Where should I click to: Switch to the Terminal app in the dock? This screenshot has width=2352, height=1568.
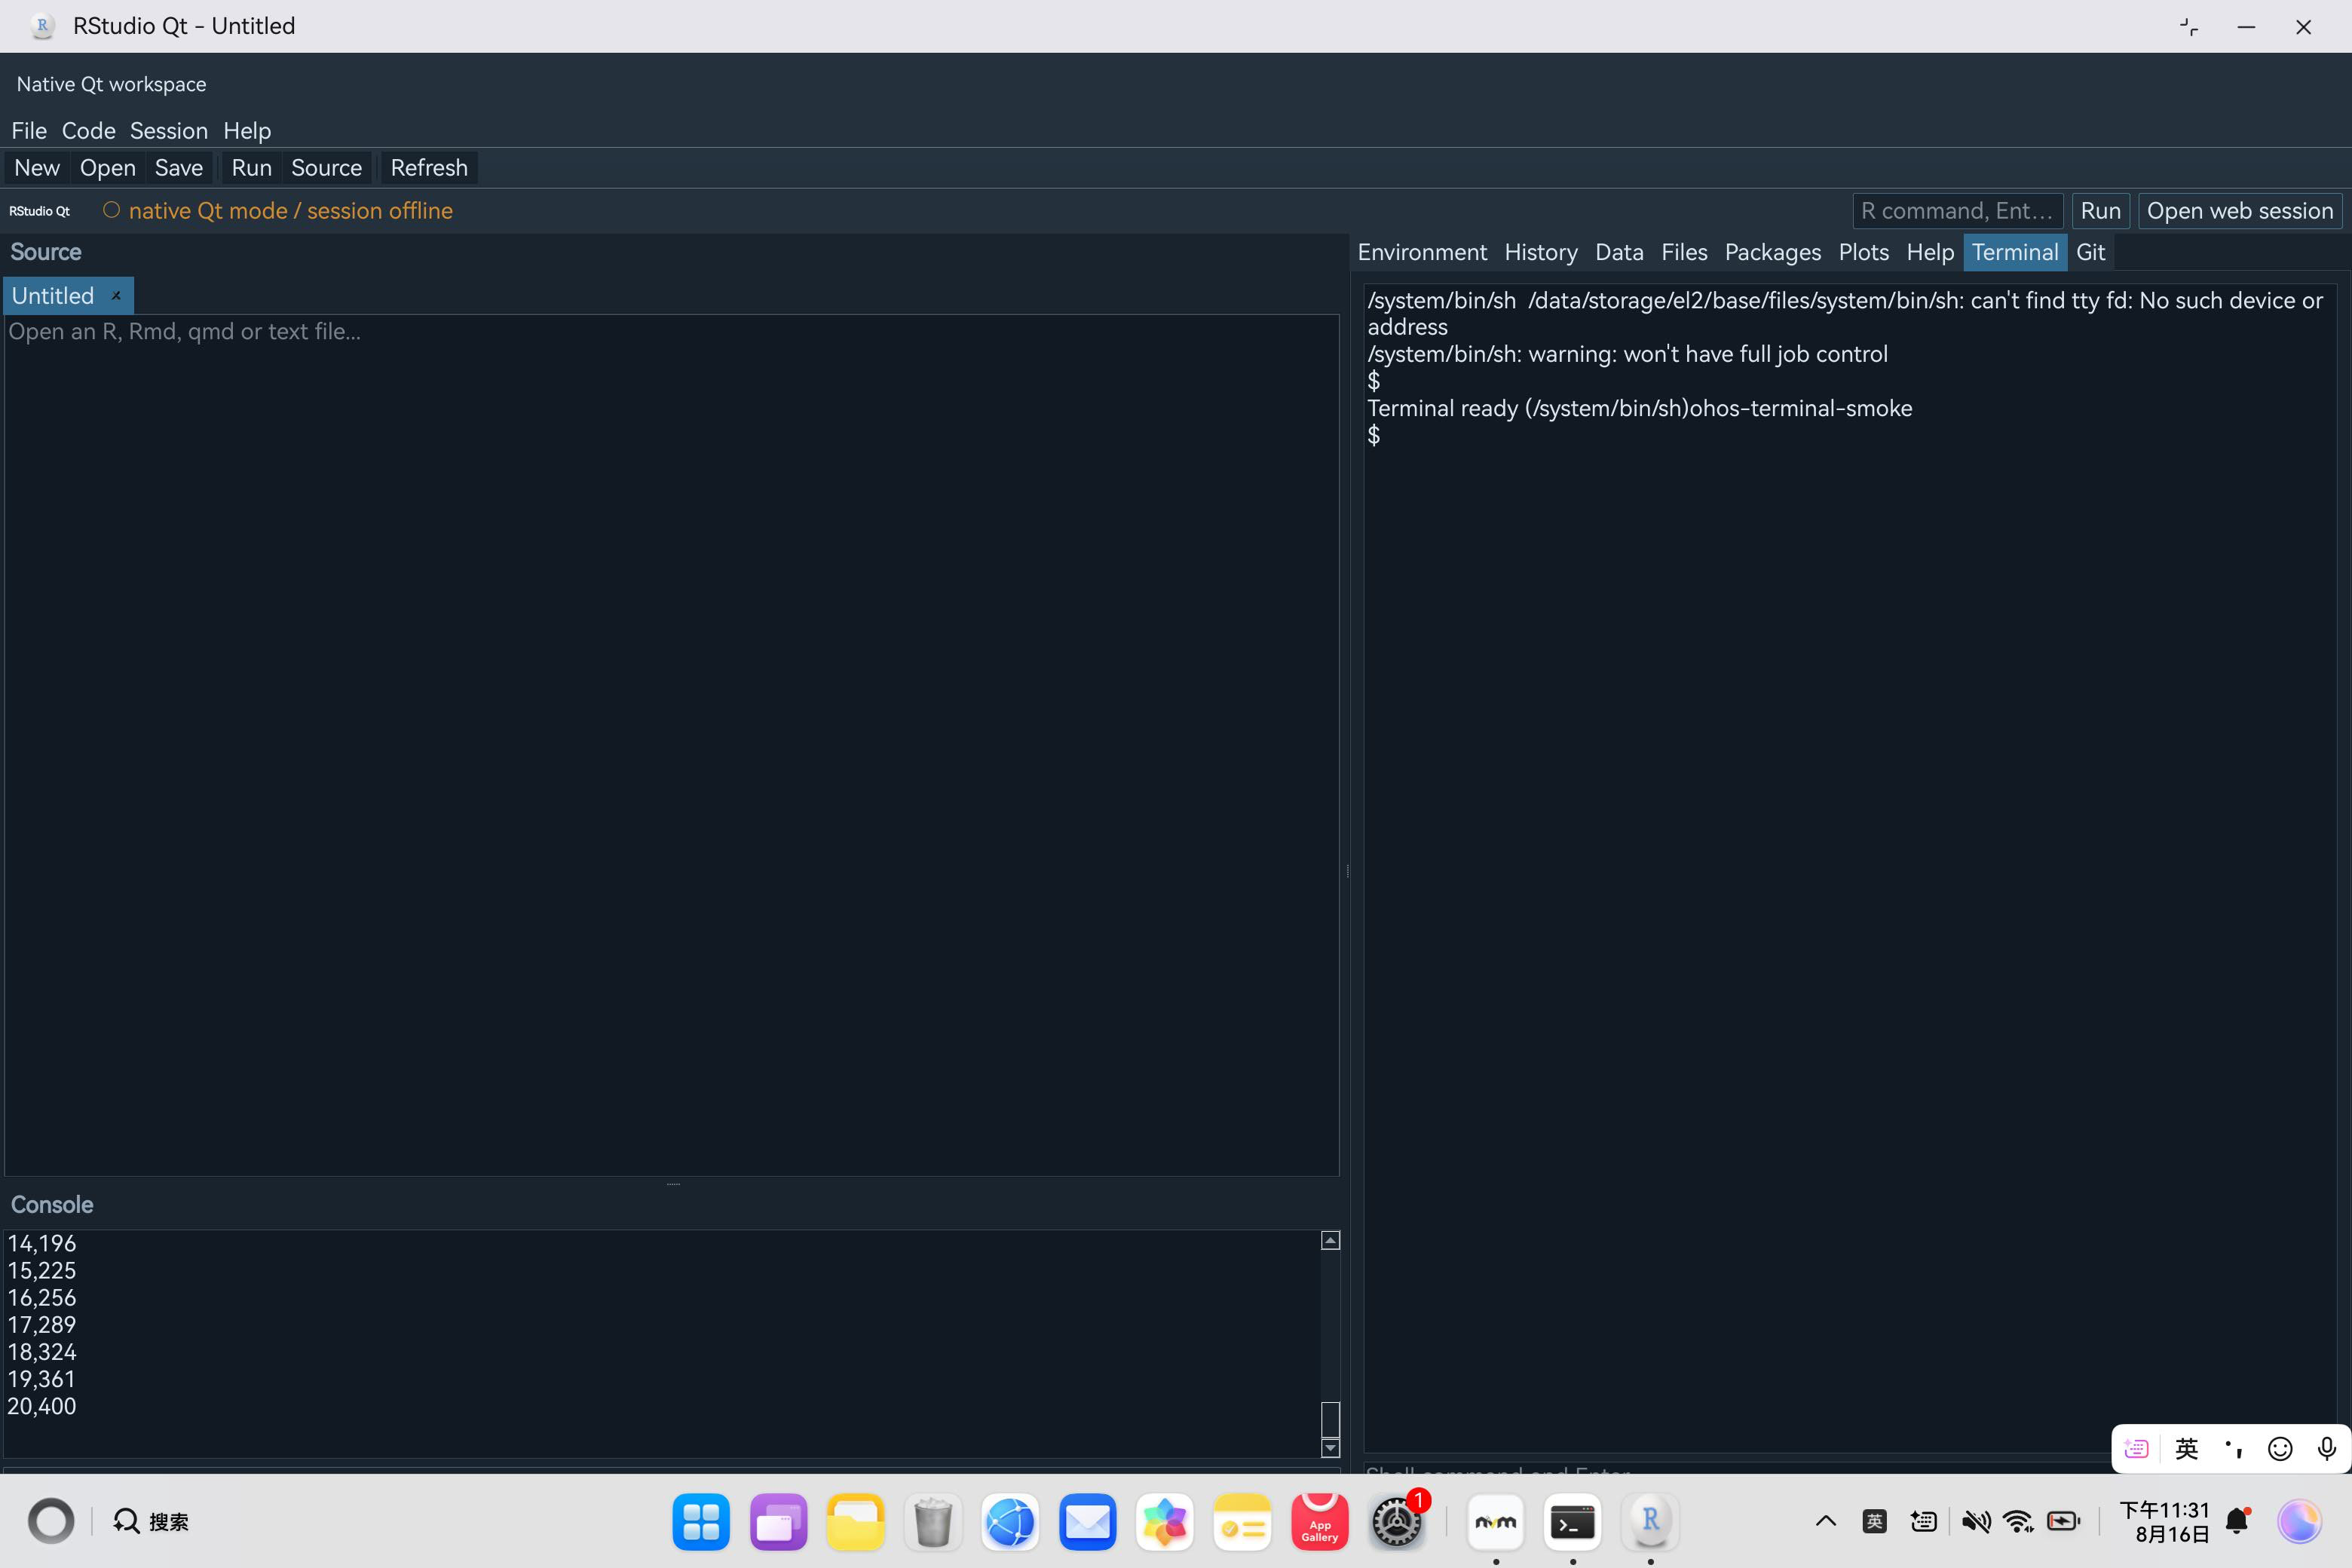click(x=1573, y=1522)
